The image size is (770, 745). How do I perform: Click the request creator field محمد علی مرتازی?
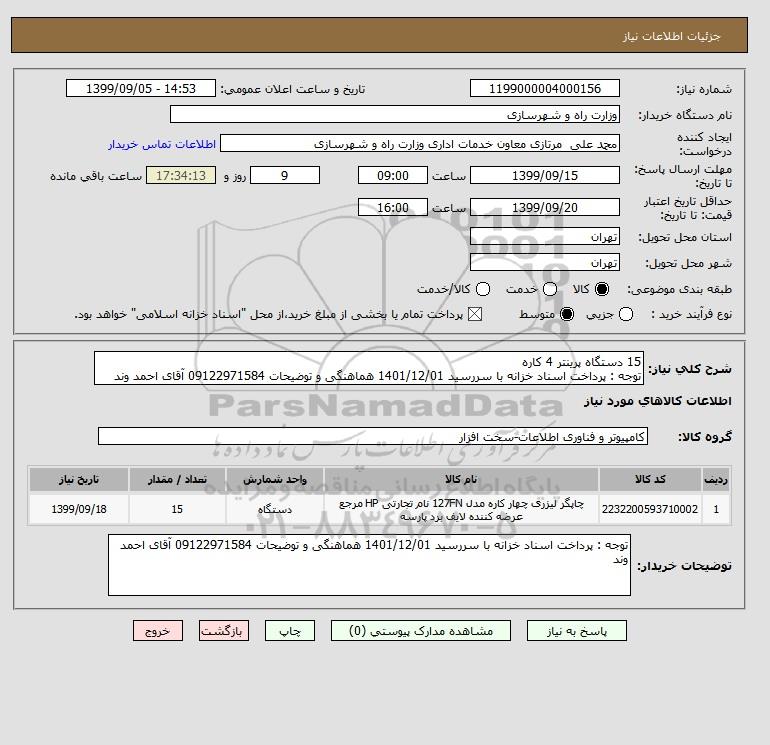(420, 144)
